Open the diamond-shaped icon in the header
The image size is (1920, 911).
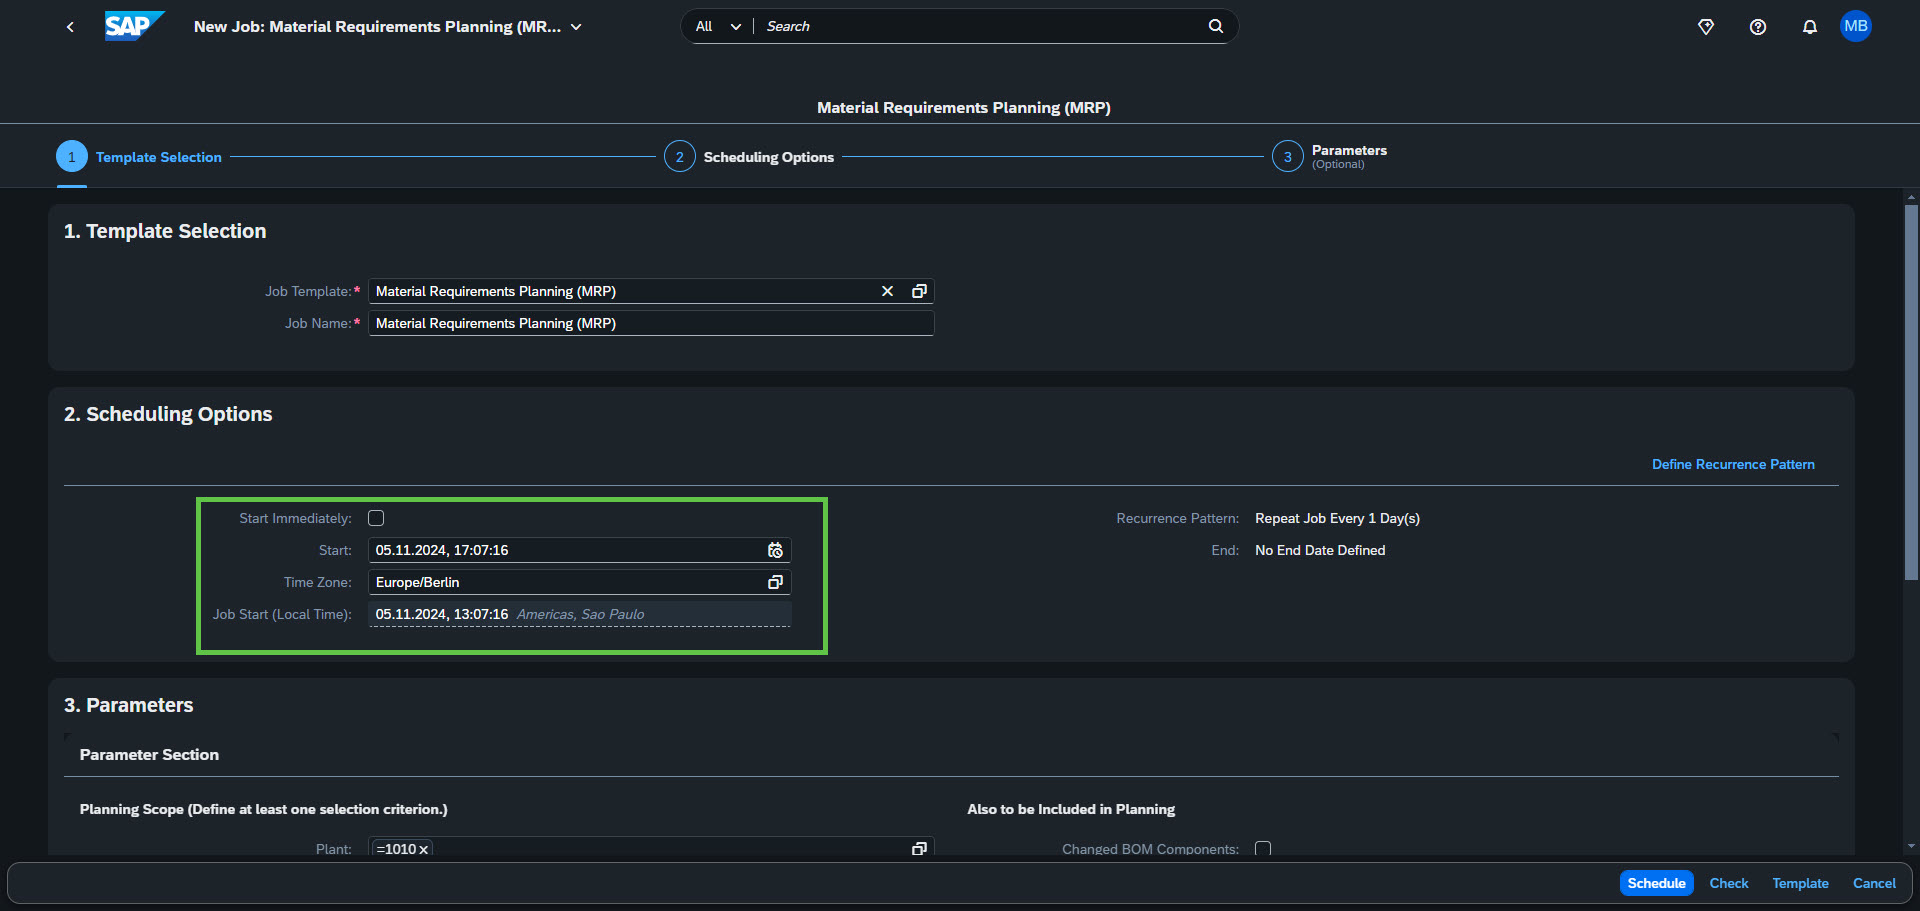click(1706, 27)
